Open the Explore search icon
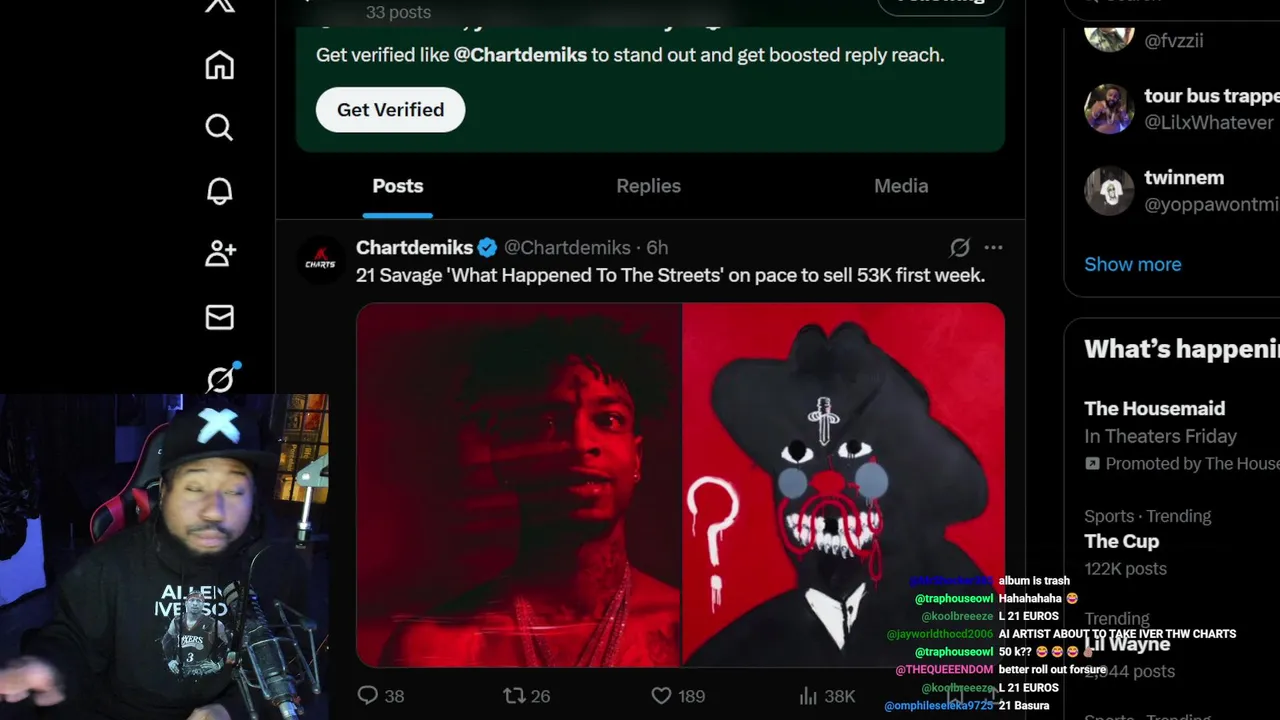 click(220, 128)
